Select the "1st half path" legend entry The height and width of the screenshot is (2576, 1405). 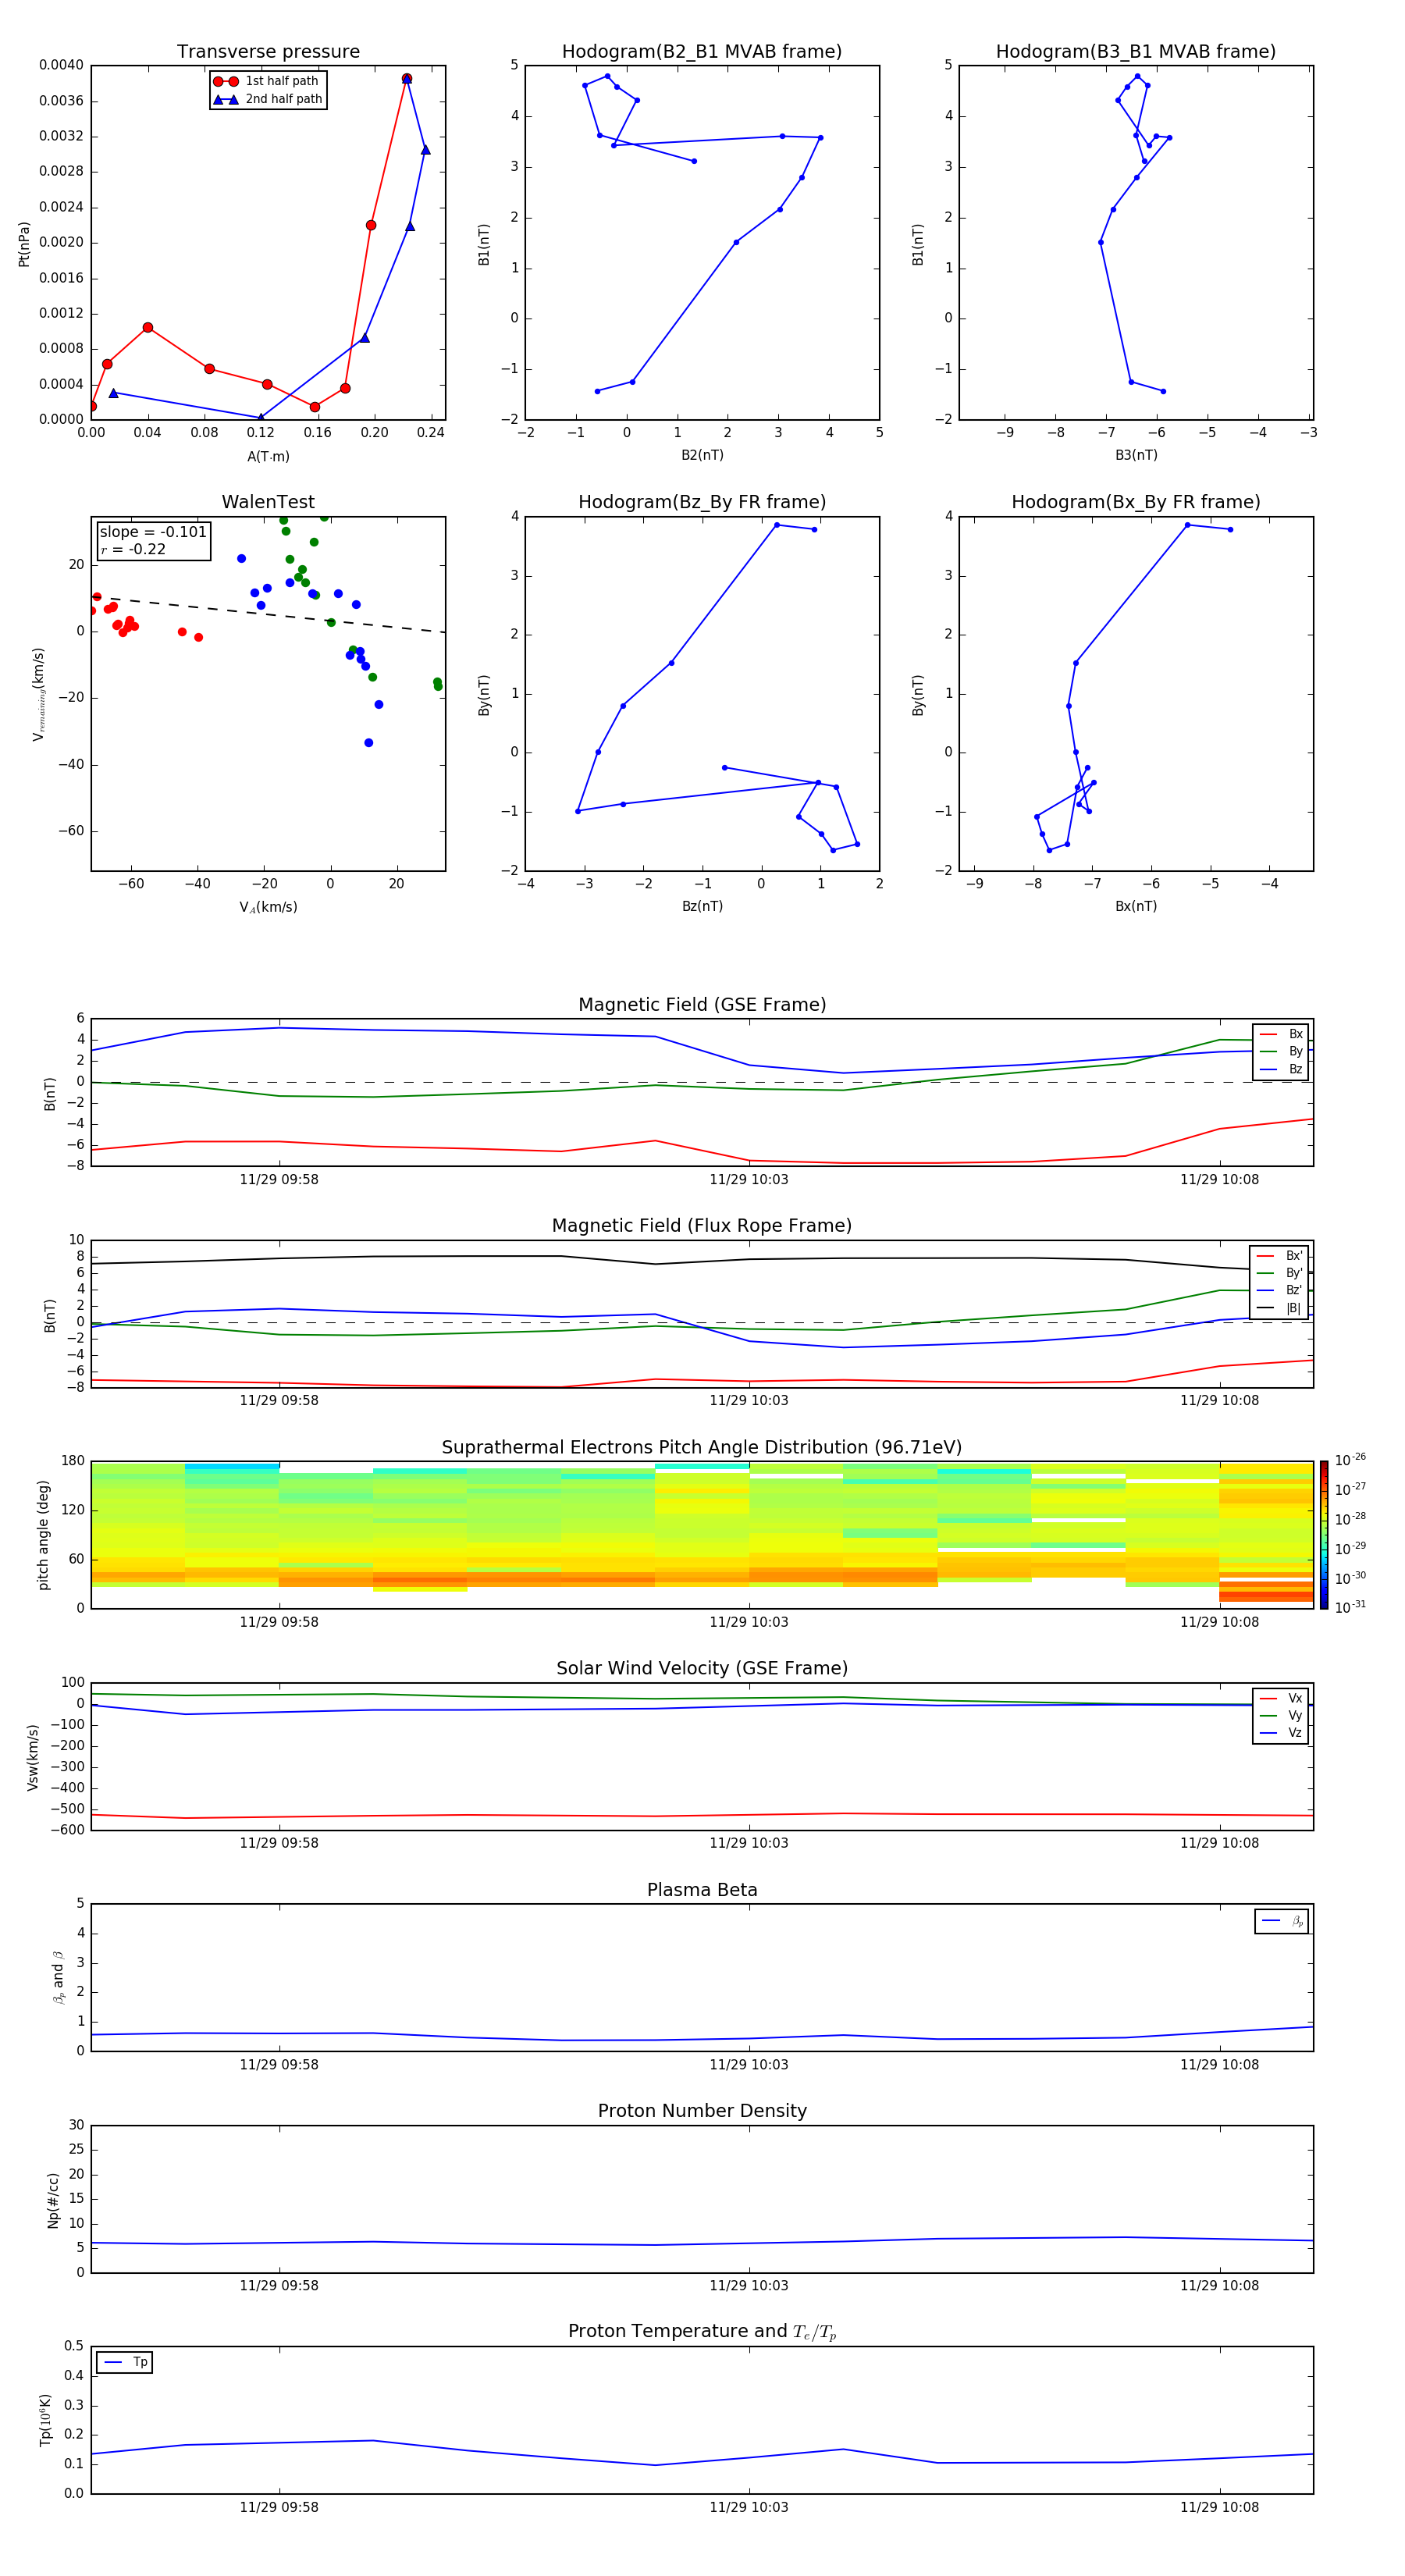267,81
